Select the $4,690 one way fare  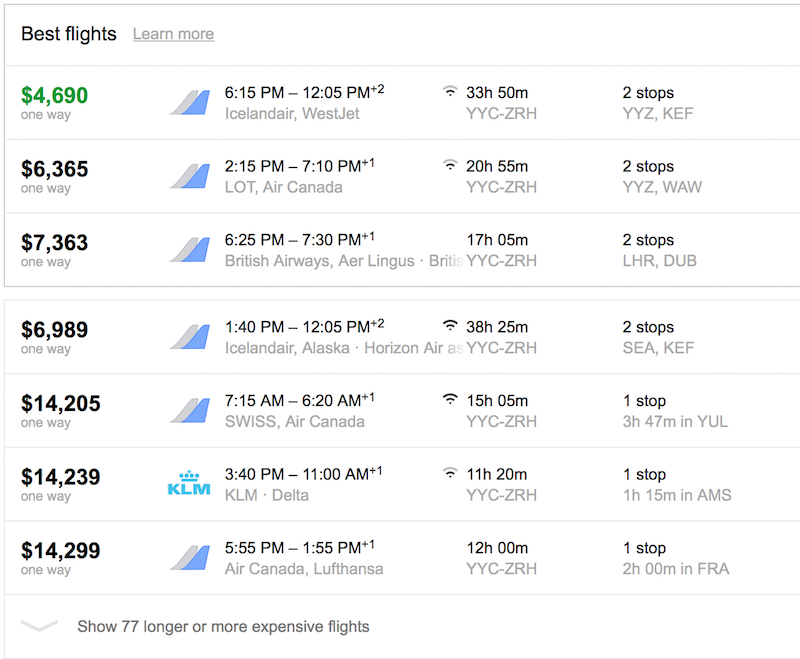[402, 103]
